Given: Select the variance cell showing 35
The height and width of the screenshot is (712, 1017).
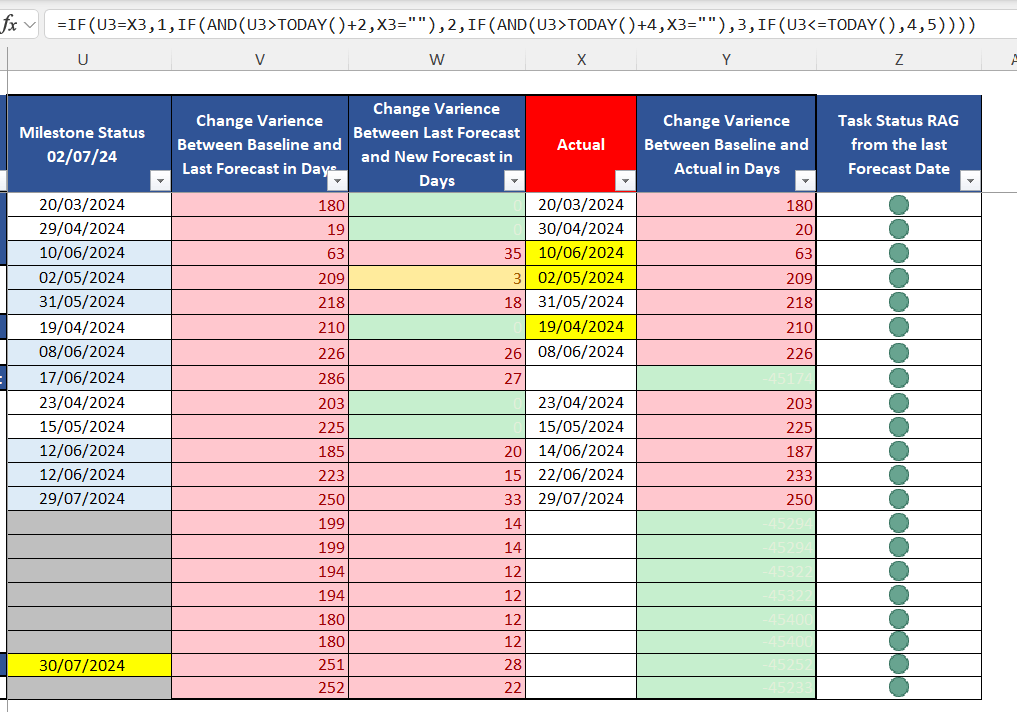Looking at the screenshot, I should (437, 253).
